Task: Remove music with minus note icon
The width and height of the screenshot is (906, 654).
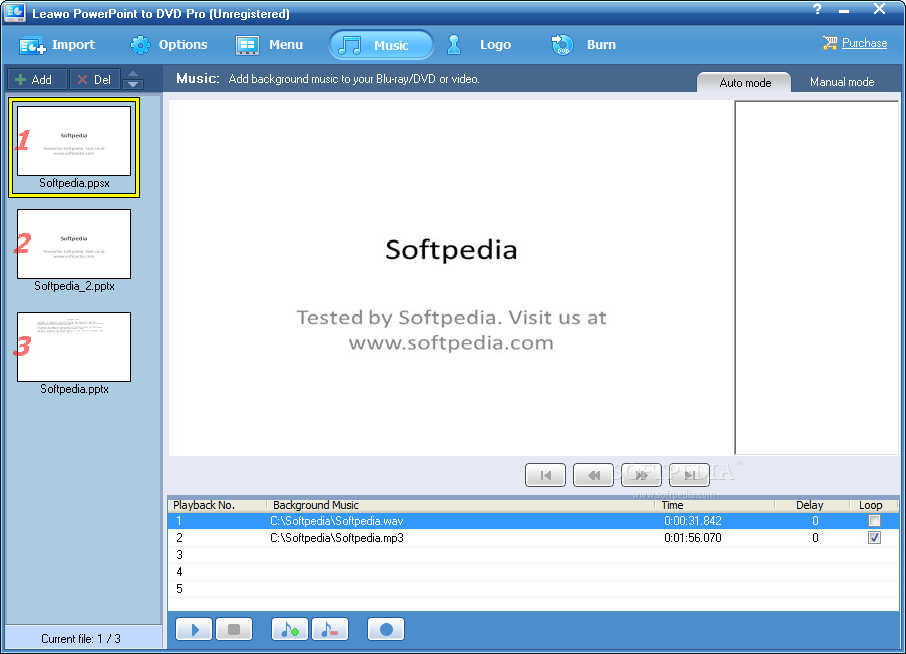Action: (x=330, y=629)
